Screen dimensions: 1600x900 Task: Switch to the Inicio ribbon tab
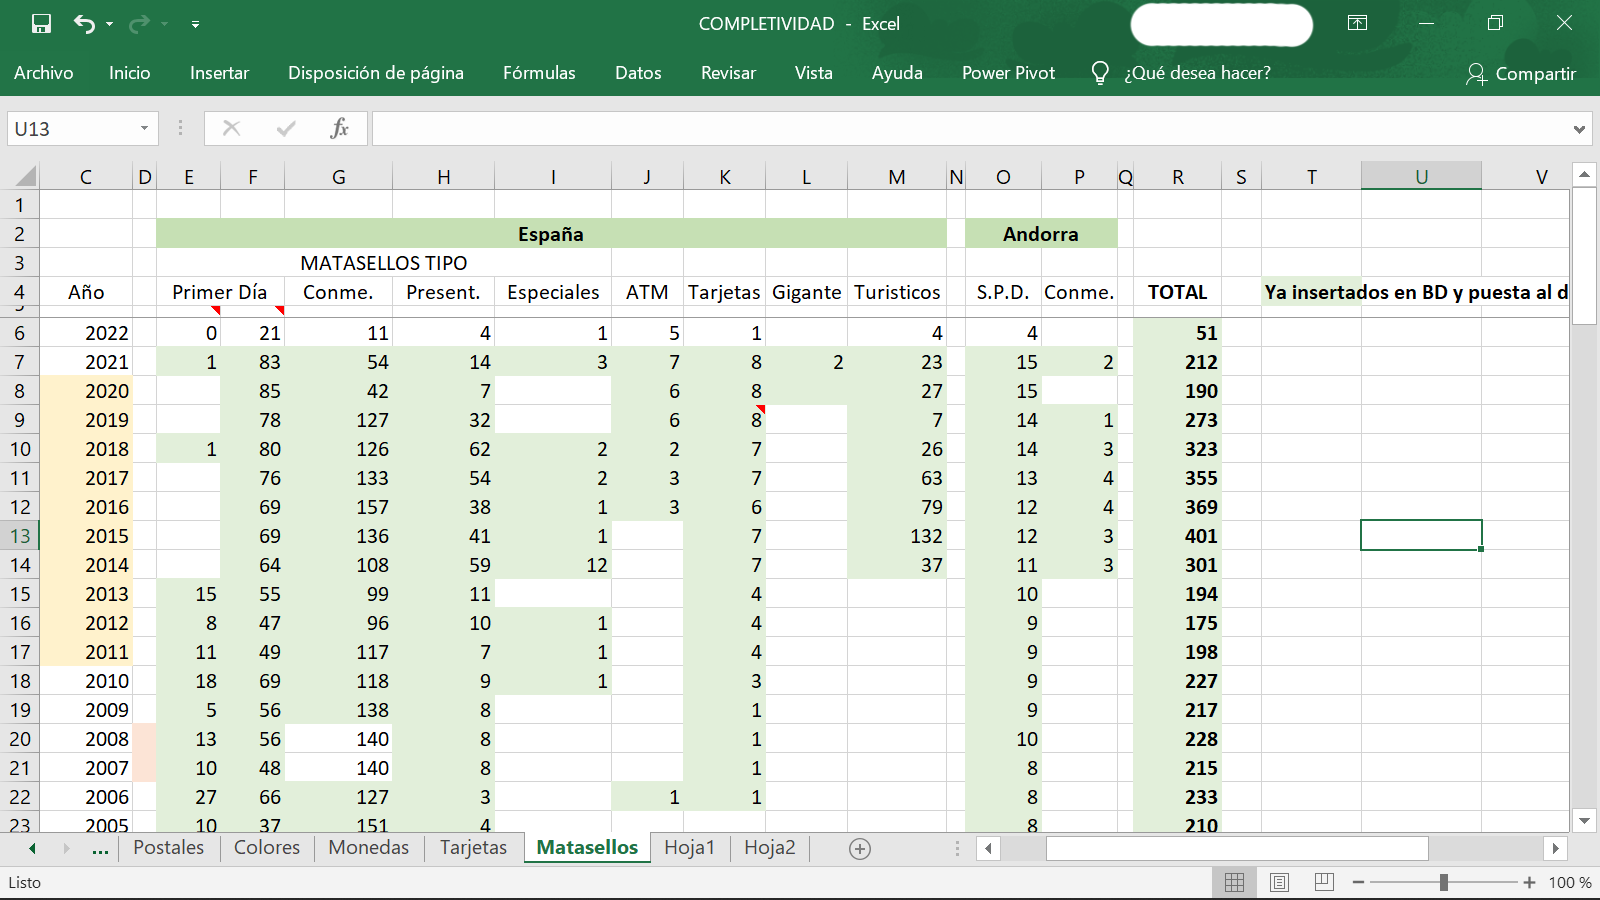point(130,73)
